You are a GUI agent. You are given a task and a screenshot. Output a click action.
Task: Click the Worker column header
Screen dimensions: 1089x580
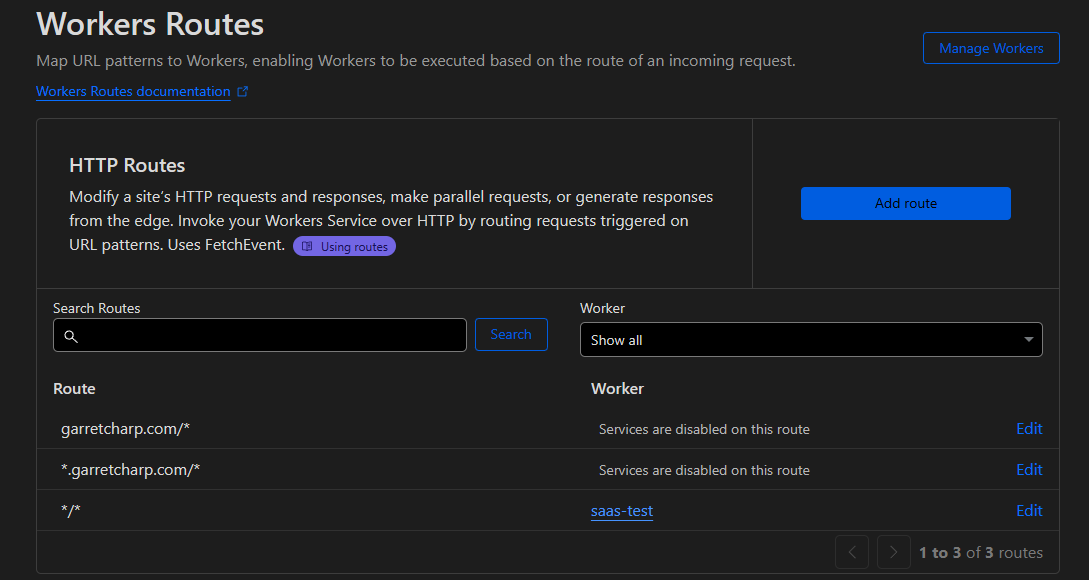click(x=617, y=388)
